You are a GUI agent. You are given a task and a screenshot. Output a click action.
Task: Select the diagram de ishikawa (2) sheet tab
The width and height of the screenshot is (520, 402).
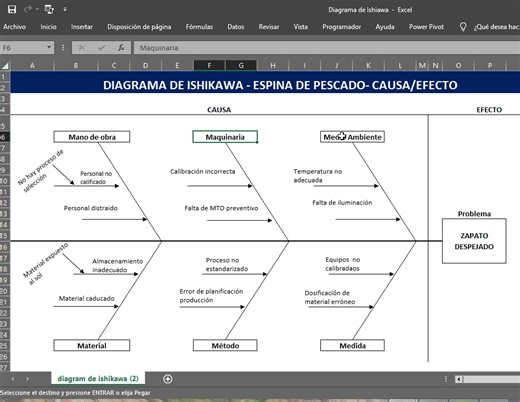(x=98, y=379)
